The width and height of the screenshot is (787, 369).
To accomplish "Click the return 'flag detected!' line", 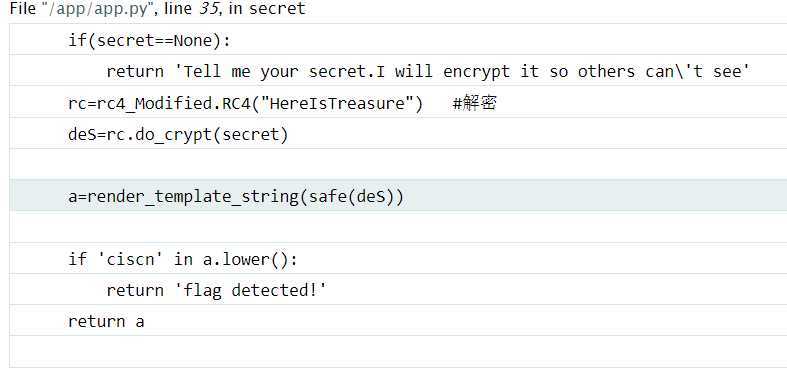I will click(398, 290).
